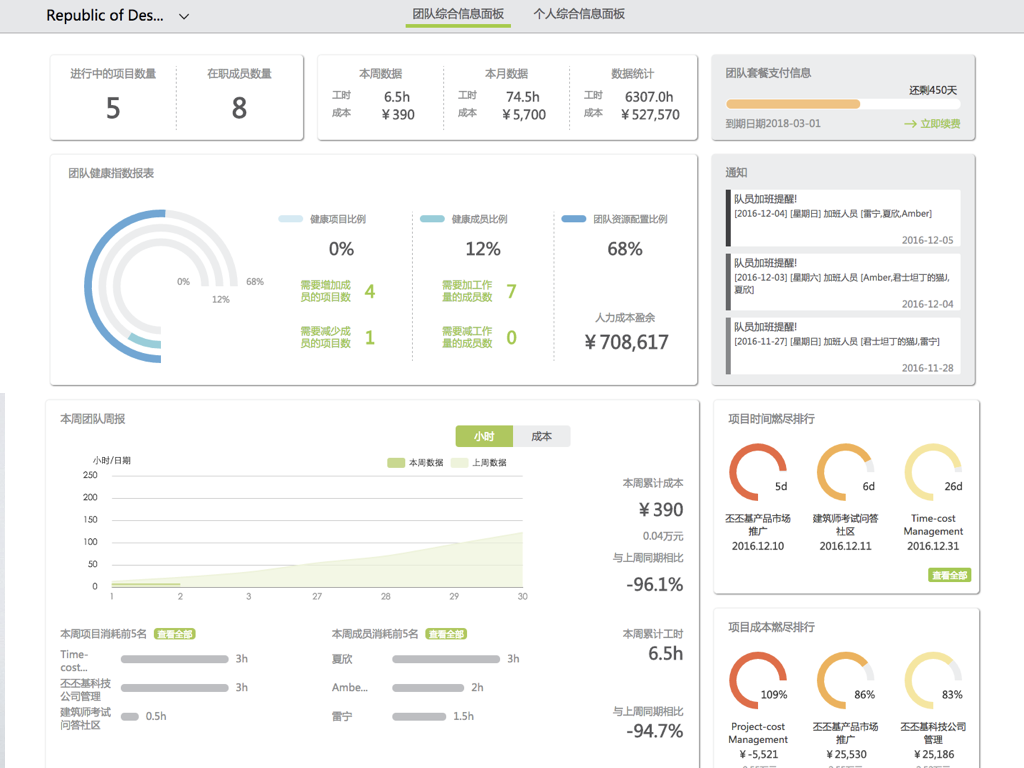Toggle 上周数据 legend in chart
Image resolution: width=1024 pixels, height=768 pixels.
[x=478, y=463]
